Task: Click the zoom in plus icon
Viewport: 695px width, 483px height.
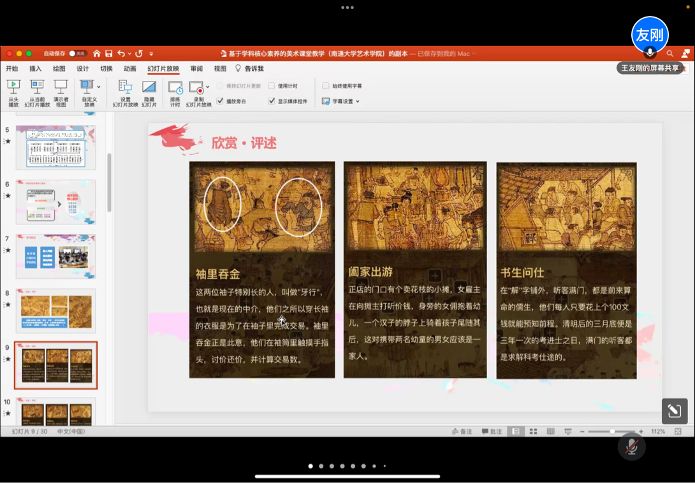Action: pos(641,431)
